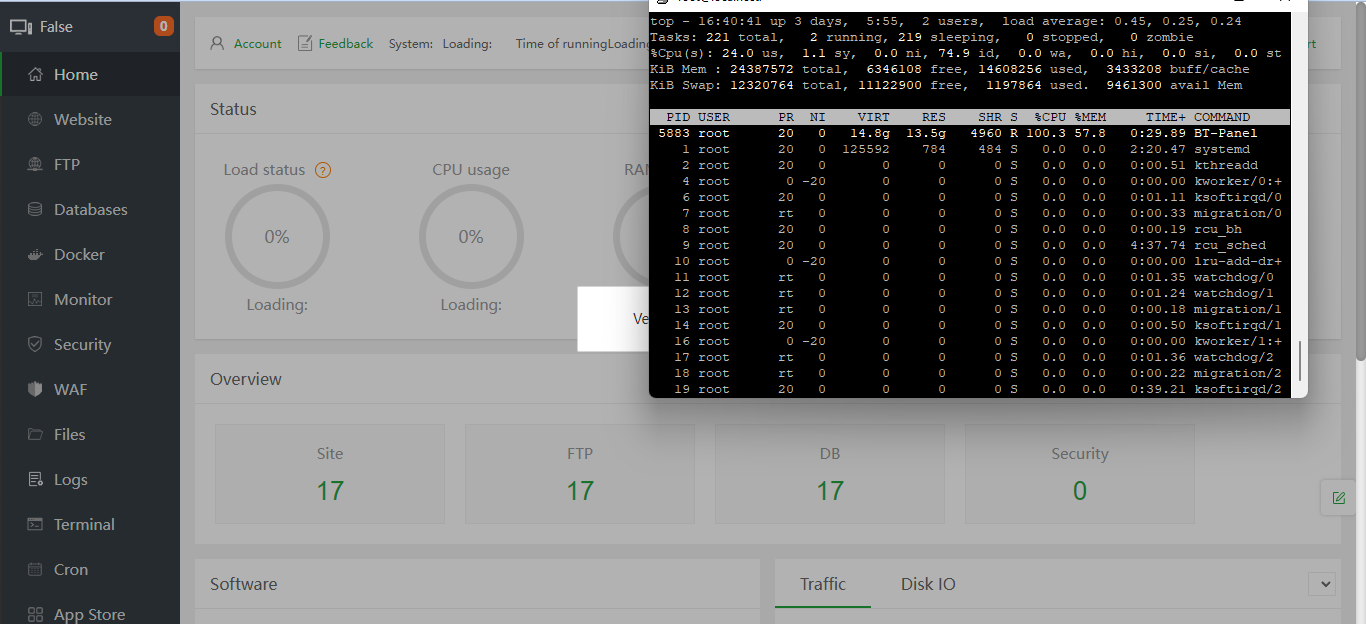Click the CPU usage circular gauge

coord(471,237)
